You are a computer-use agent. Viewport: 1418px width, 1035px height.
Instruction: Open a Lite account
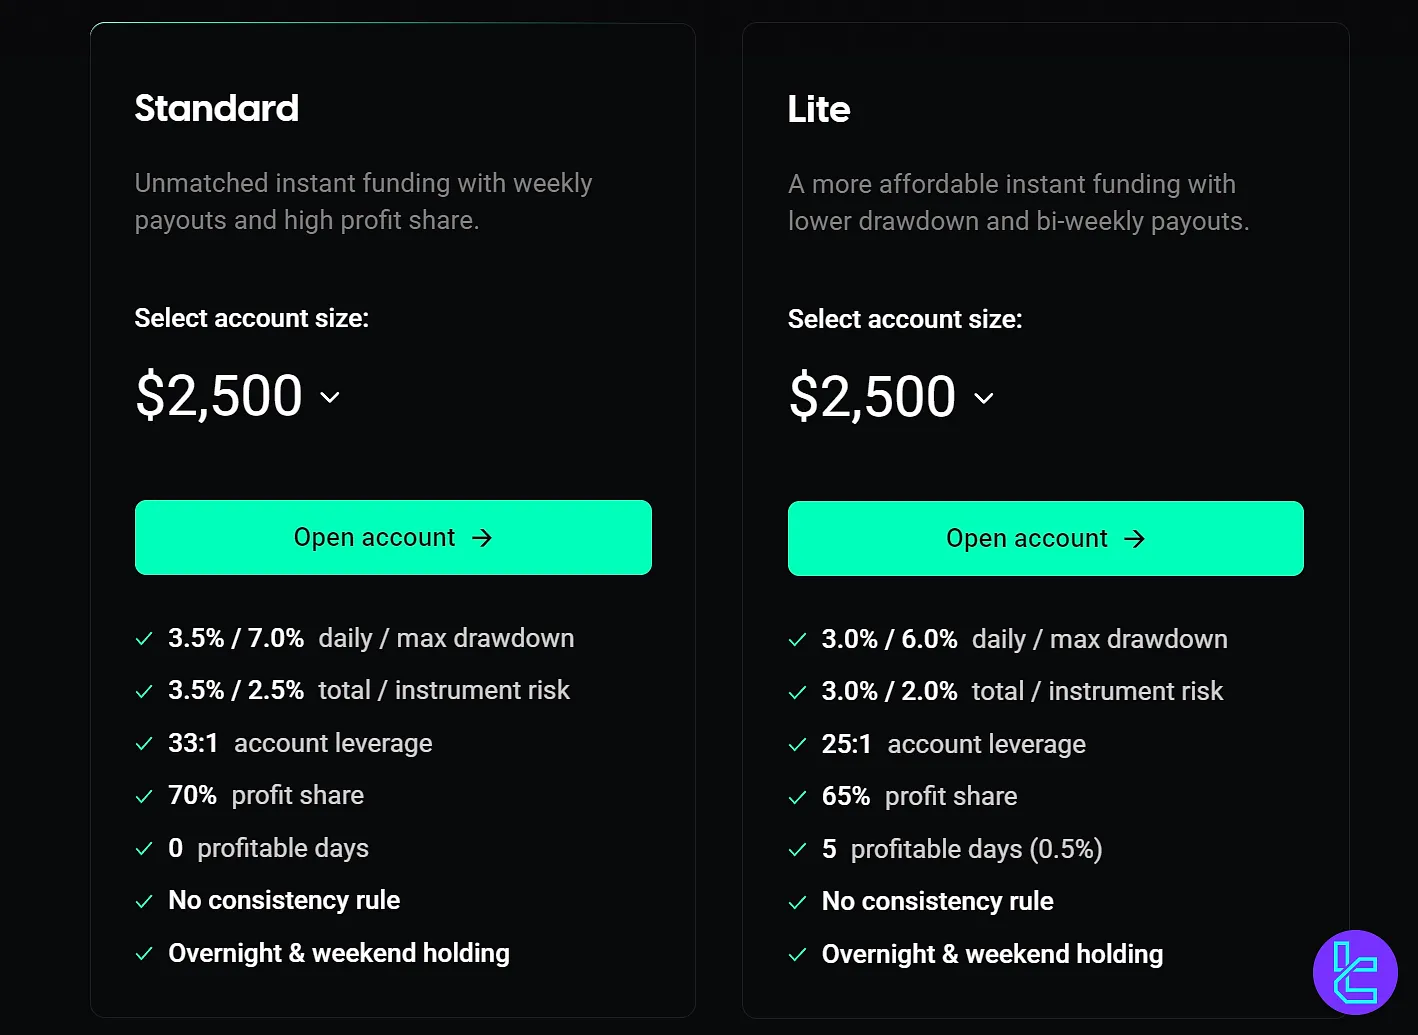tap(1045, 539)
